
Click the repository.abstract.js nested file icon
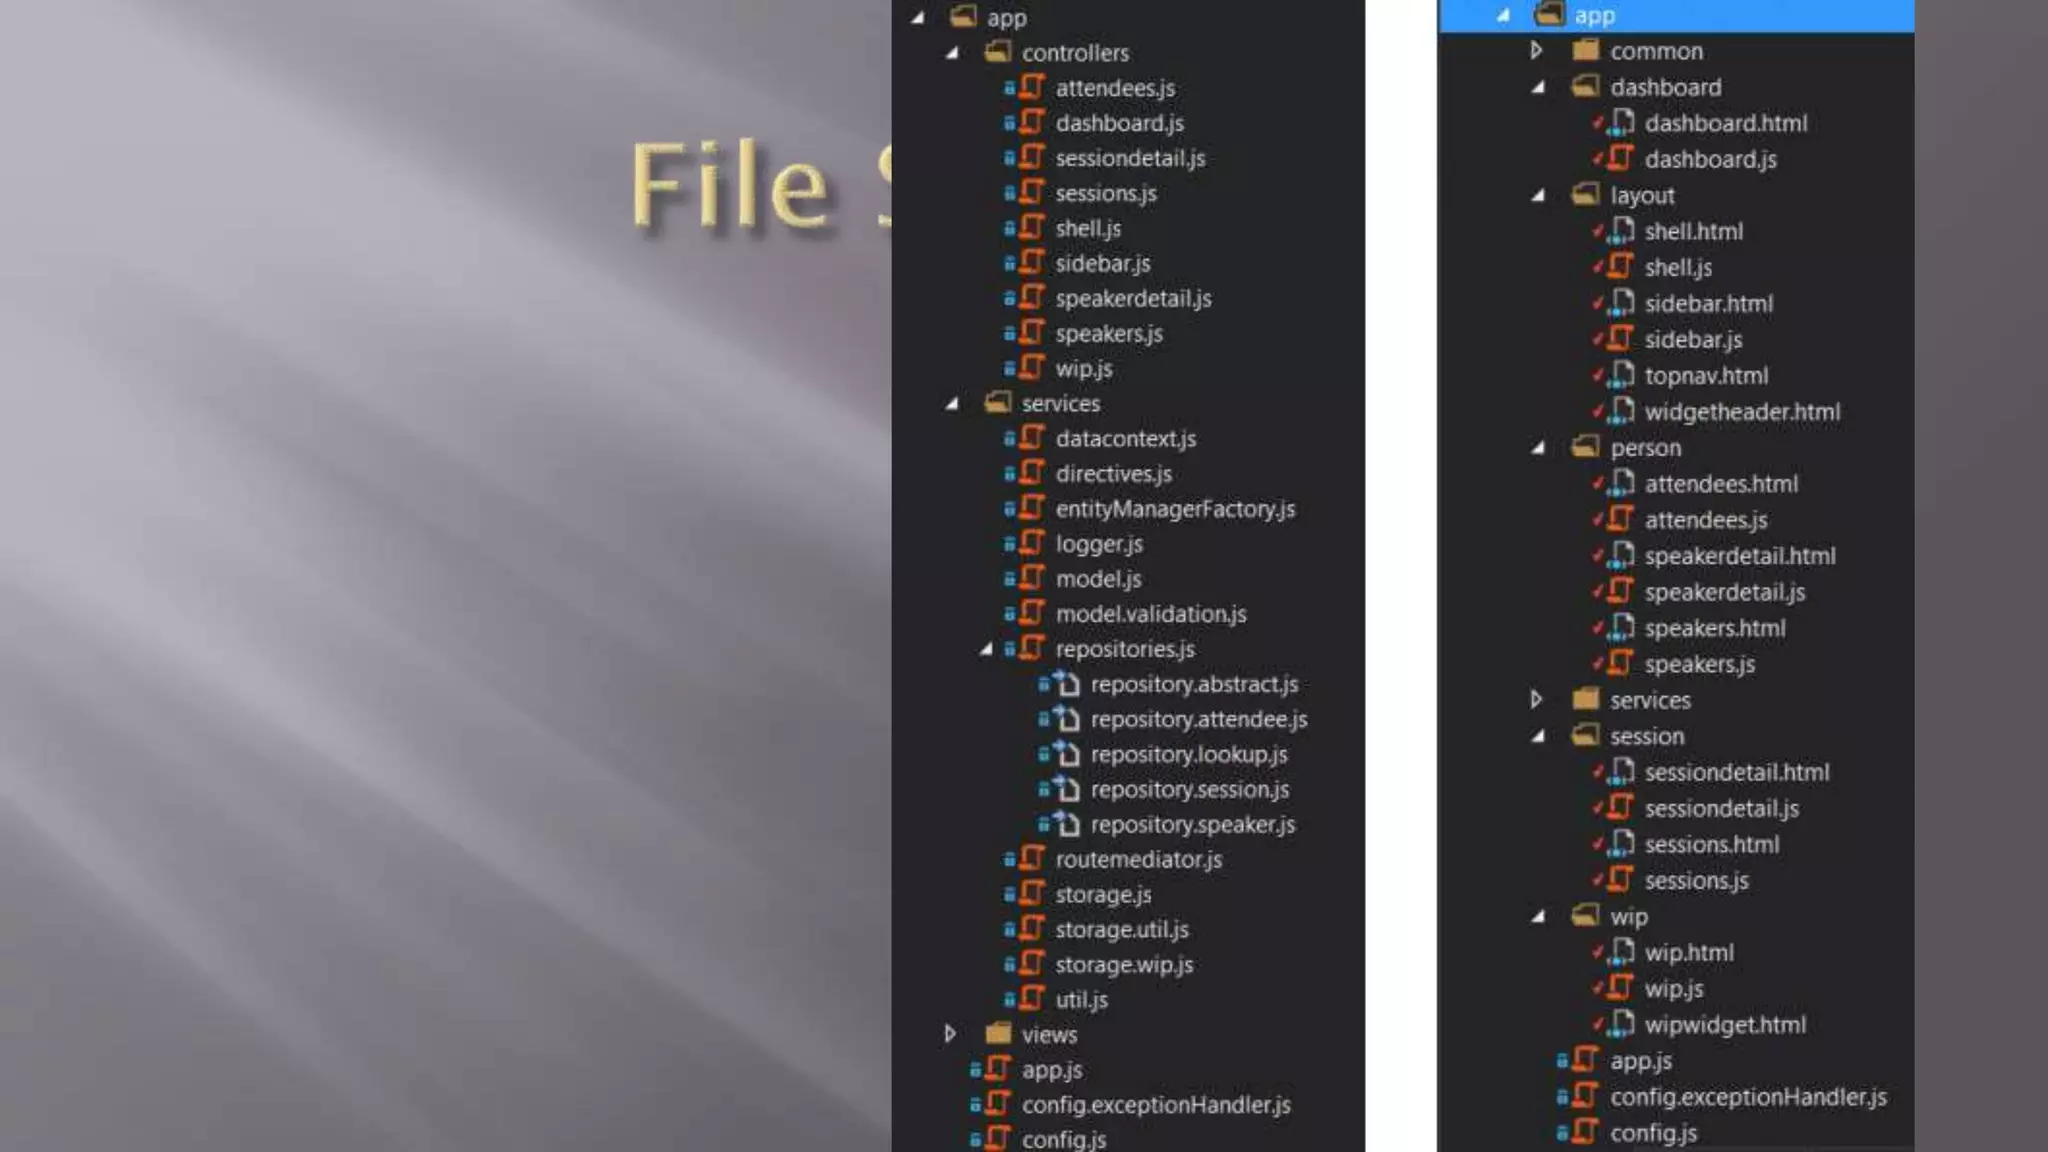[1067, 684]
